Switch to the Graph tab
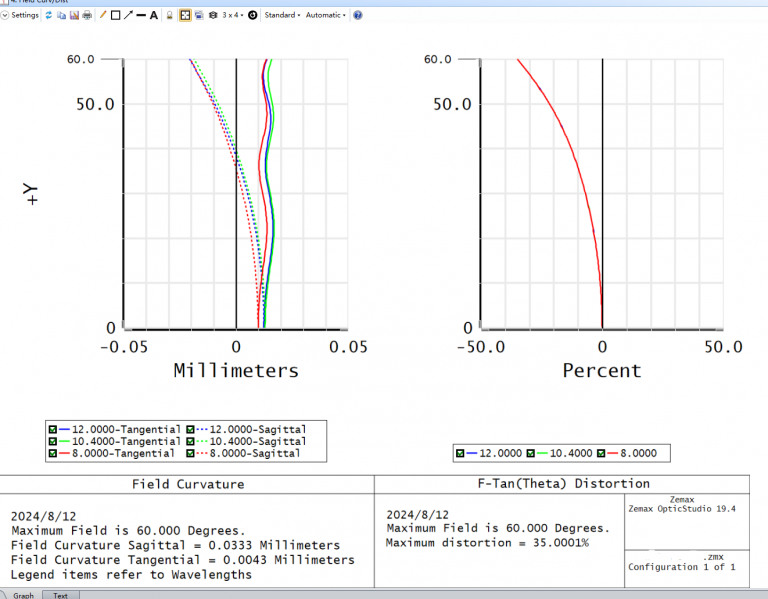Screen dimensions: 768x599 23,595
